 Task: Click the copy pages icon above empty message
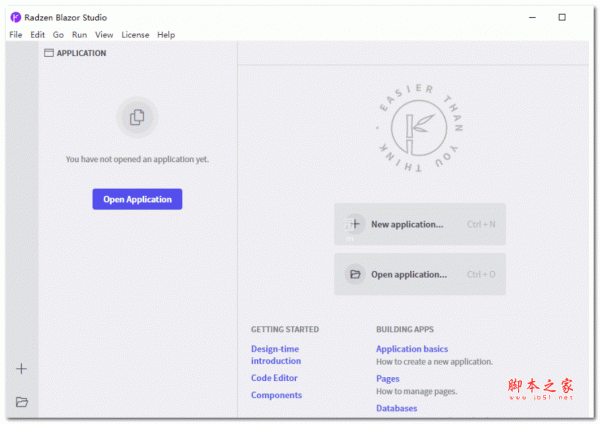coord(137,117)
